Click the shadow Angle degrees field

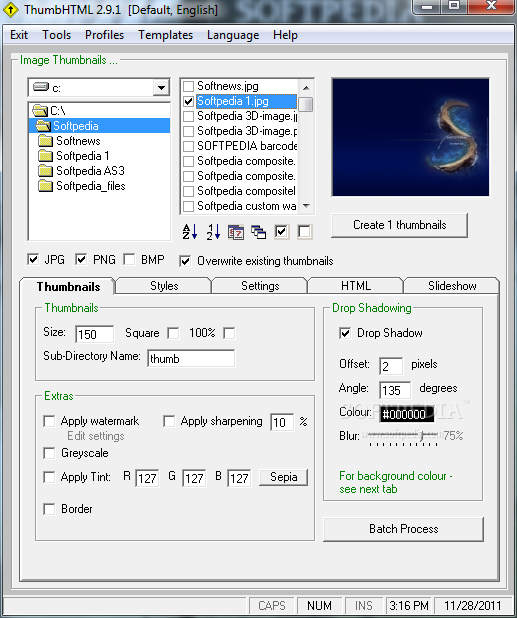tap(395, 390)
